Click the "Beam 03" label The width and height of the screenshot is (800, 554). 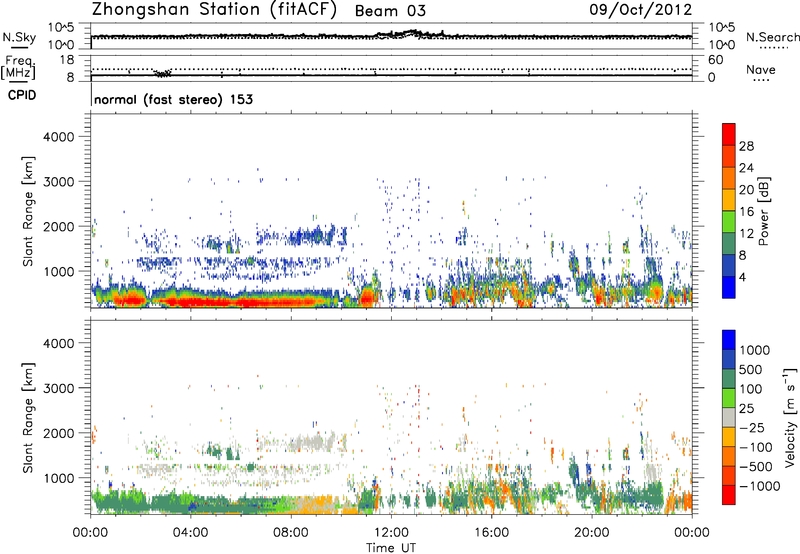click(390, 11)
